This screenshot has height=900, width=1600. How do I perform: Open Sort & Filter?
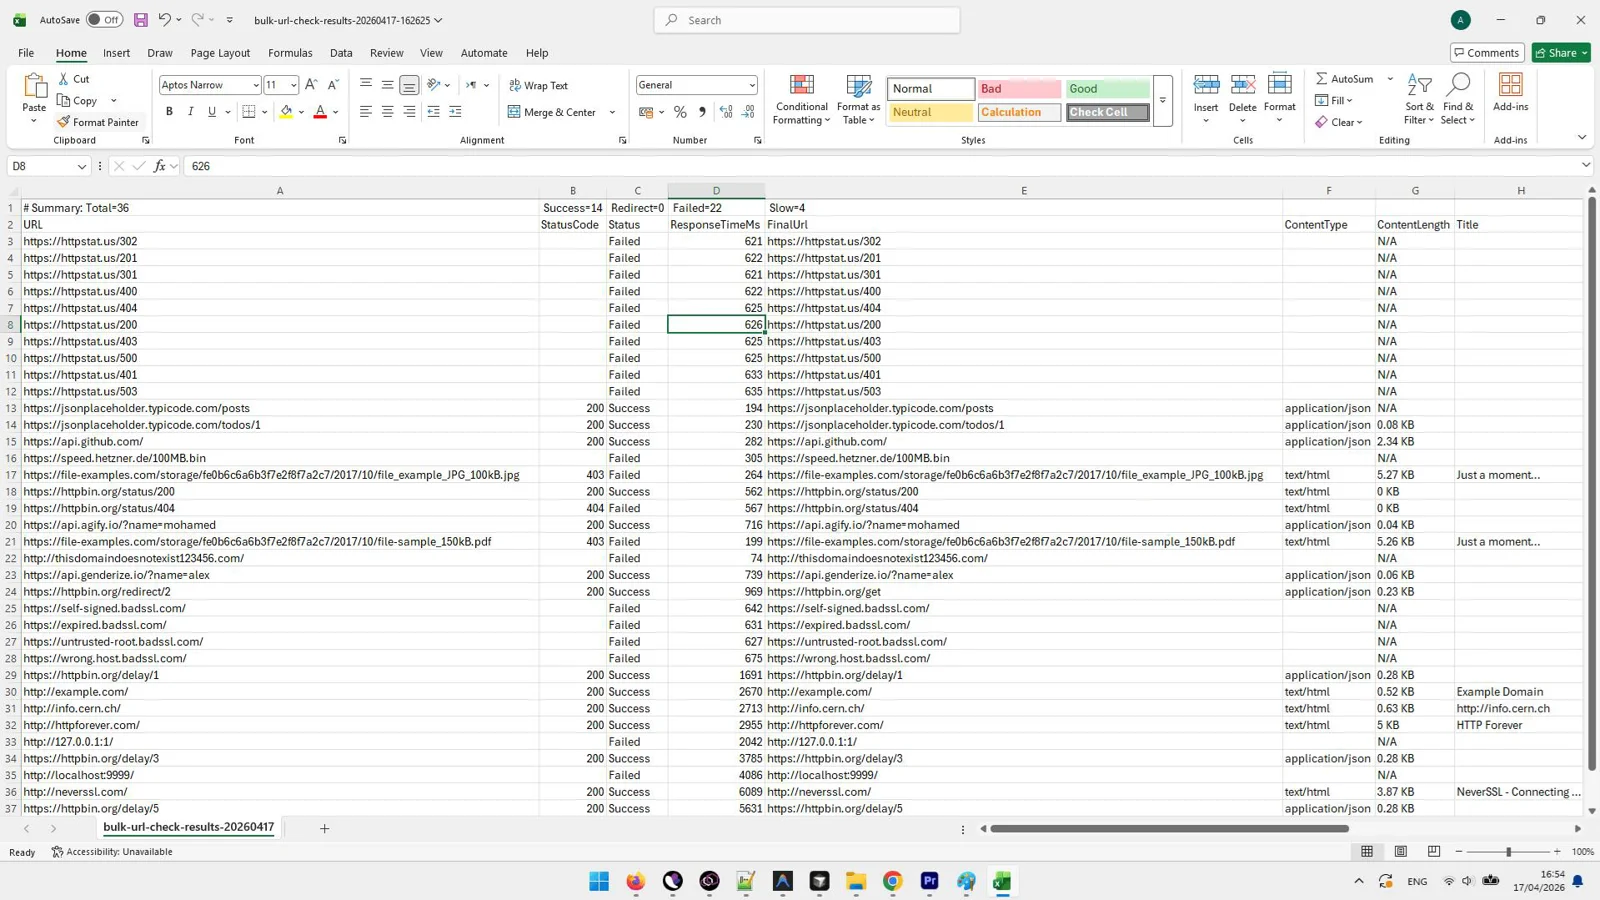(x=1419, y=99)
